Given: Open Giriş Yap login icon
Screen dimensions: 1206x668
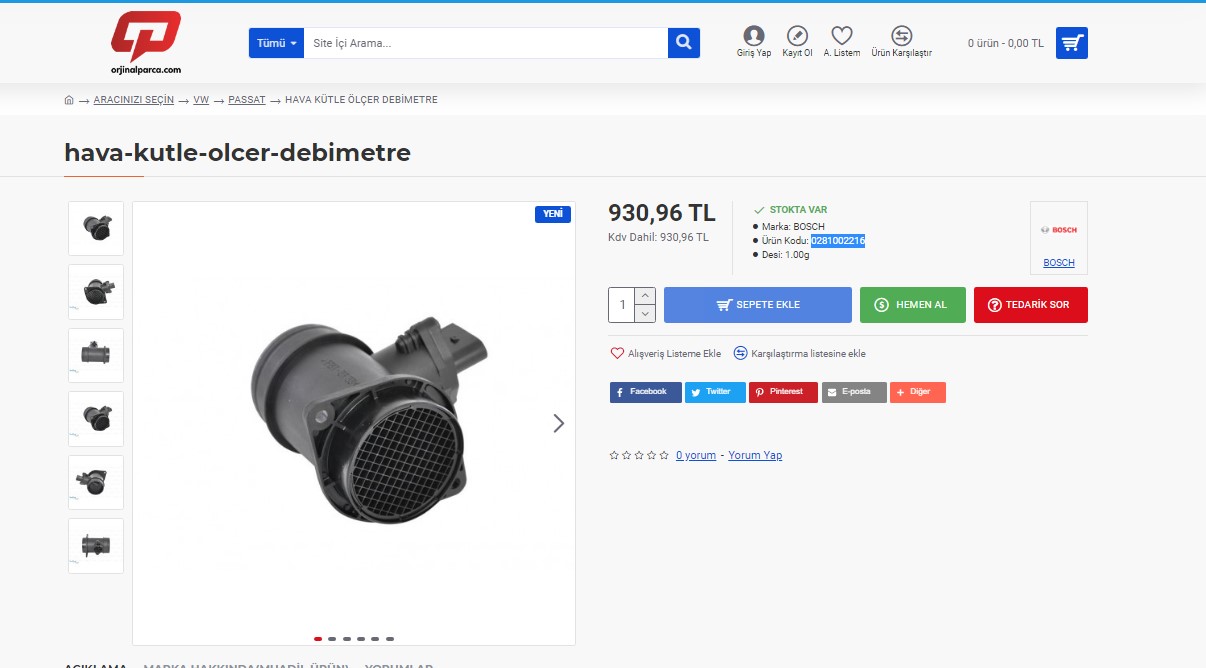Looking at the screenshot, I should pyautogui.click(x=754, y=36).
